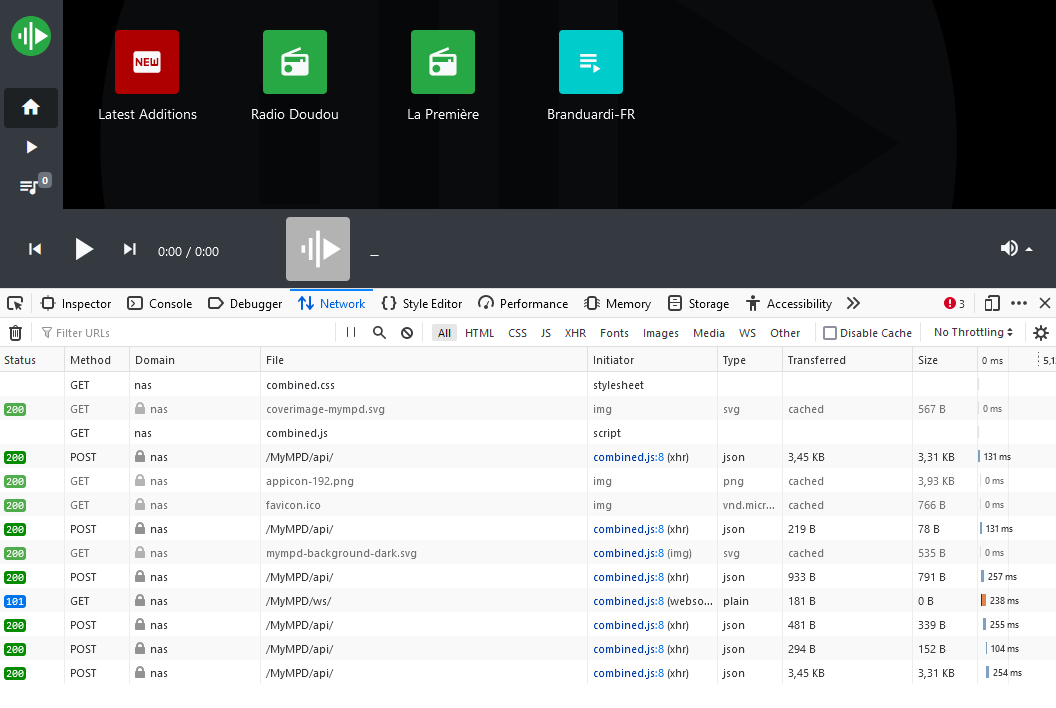Viewport: 1056px width, 708px height.
Task: Open request blocking icon
Action: (407, 333)
